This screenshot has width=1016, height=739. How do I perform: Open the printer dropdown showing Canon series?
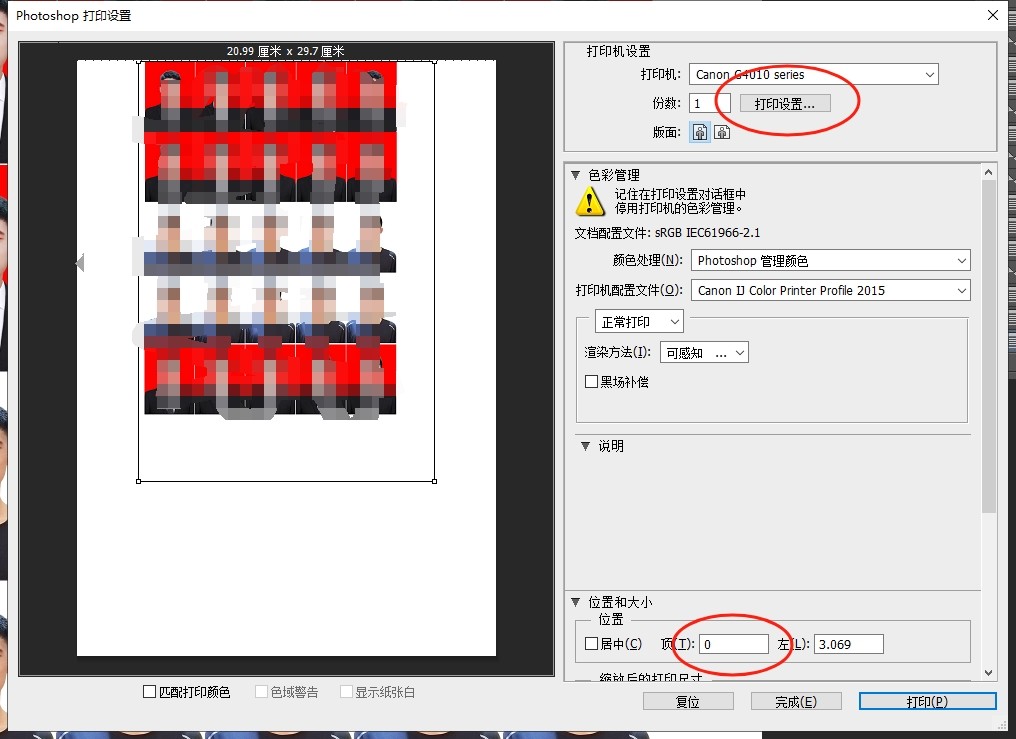coord(813,74)
